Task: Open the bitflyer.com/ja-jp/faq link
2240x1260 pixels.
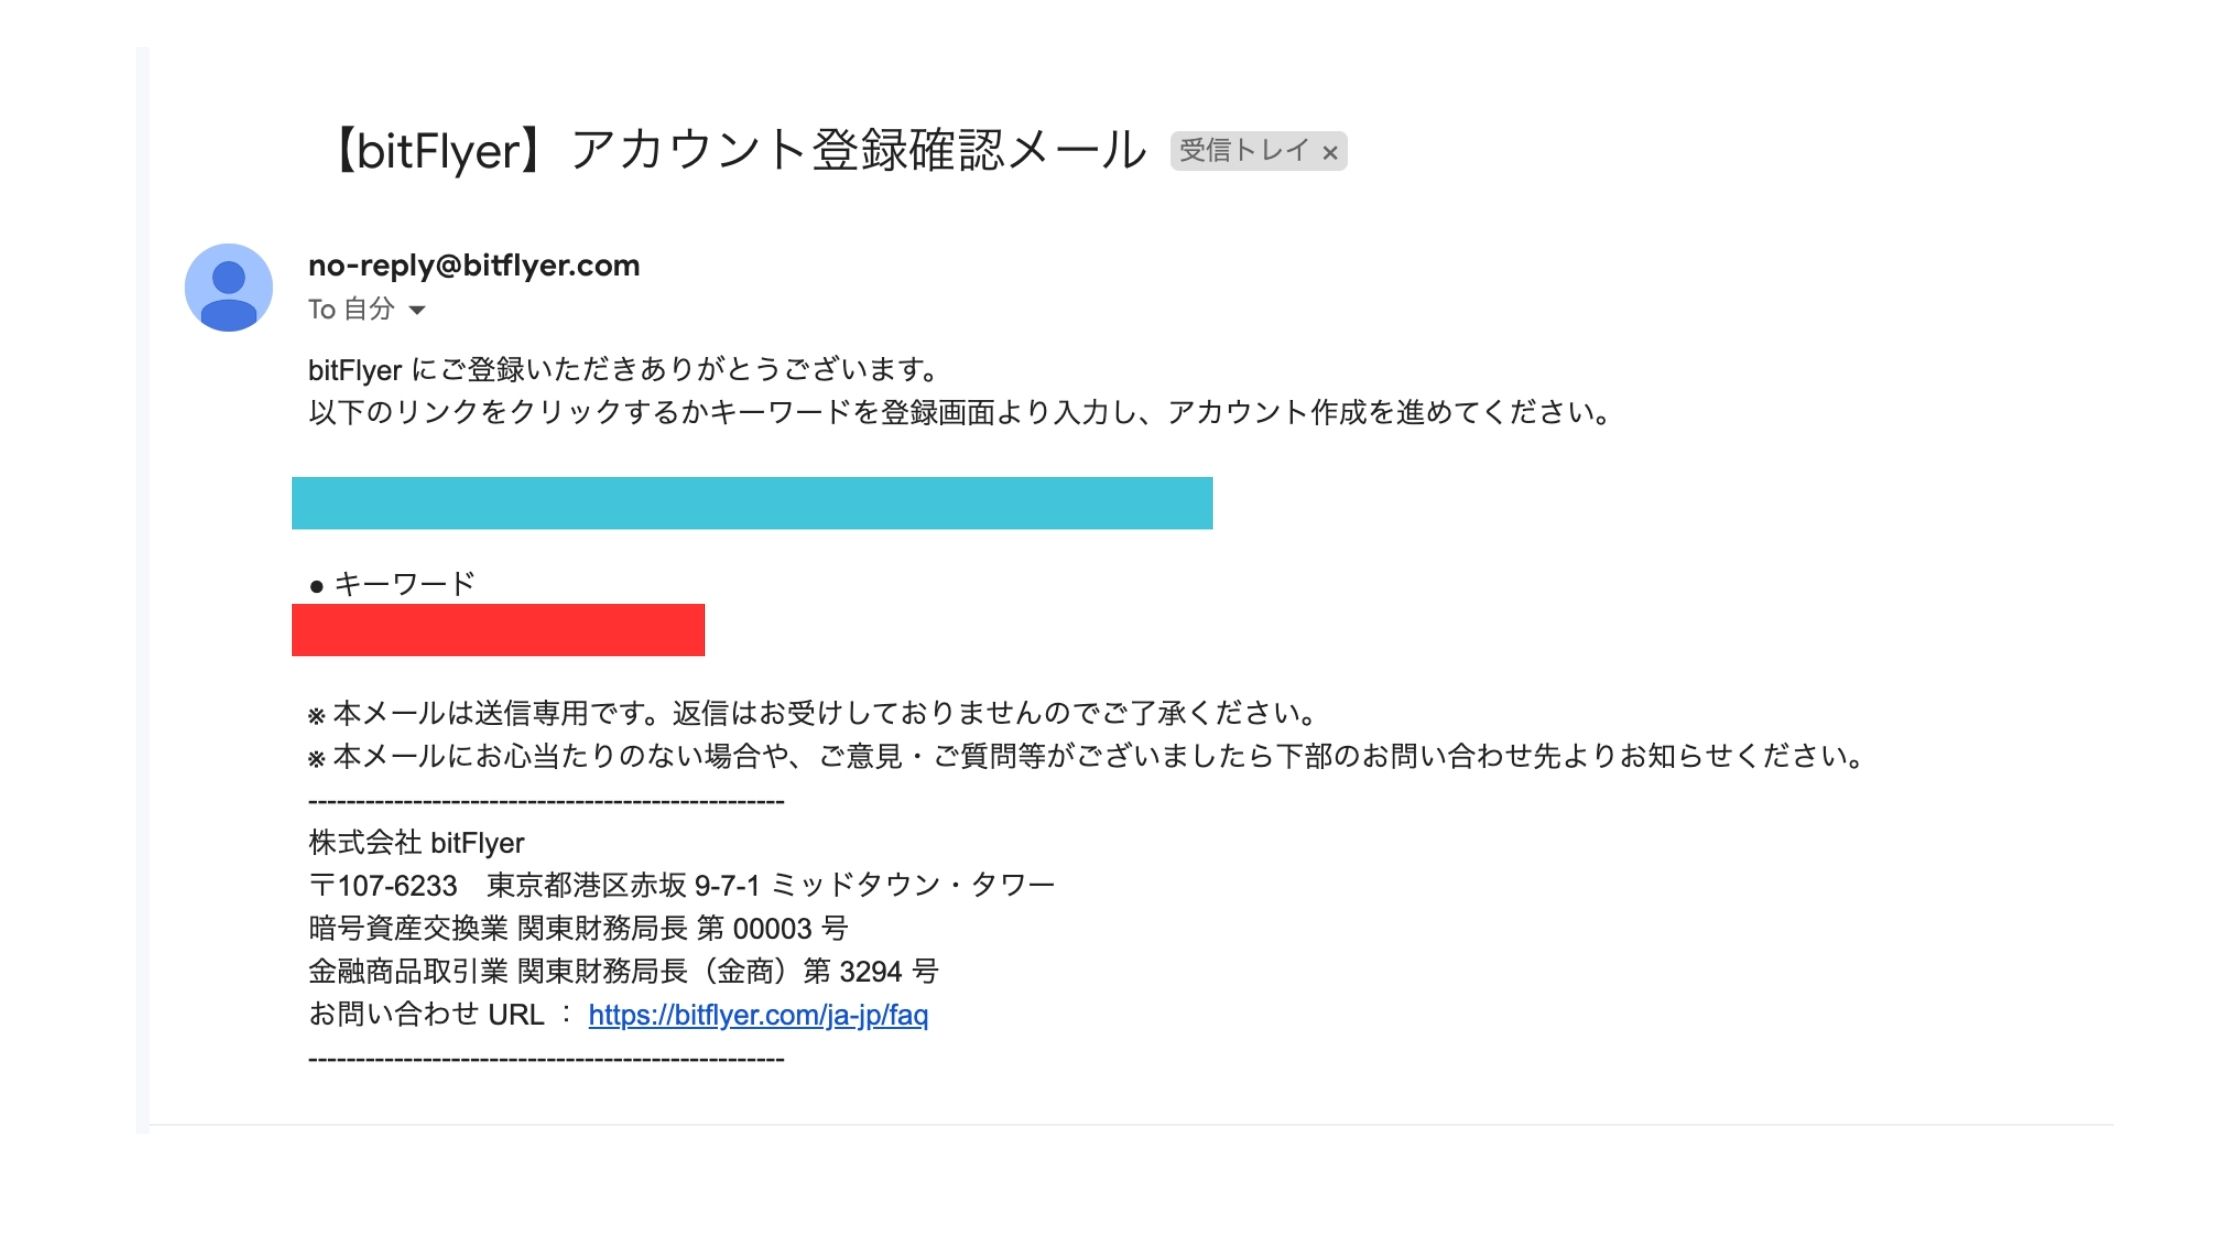Action: pos(758,1015)
